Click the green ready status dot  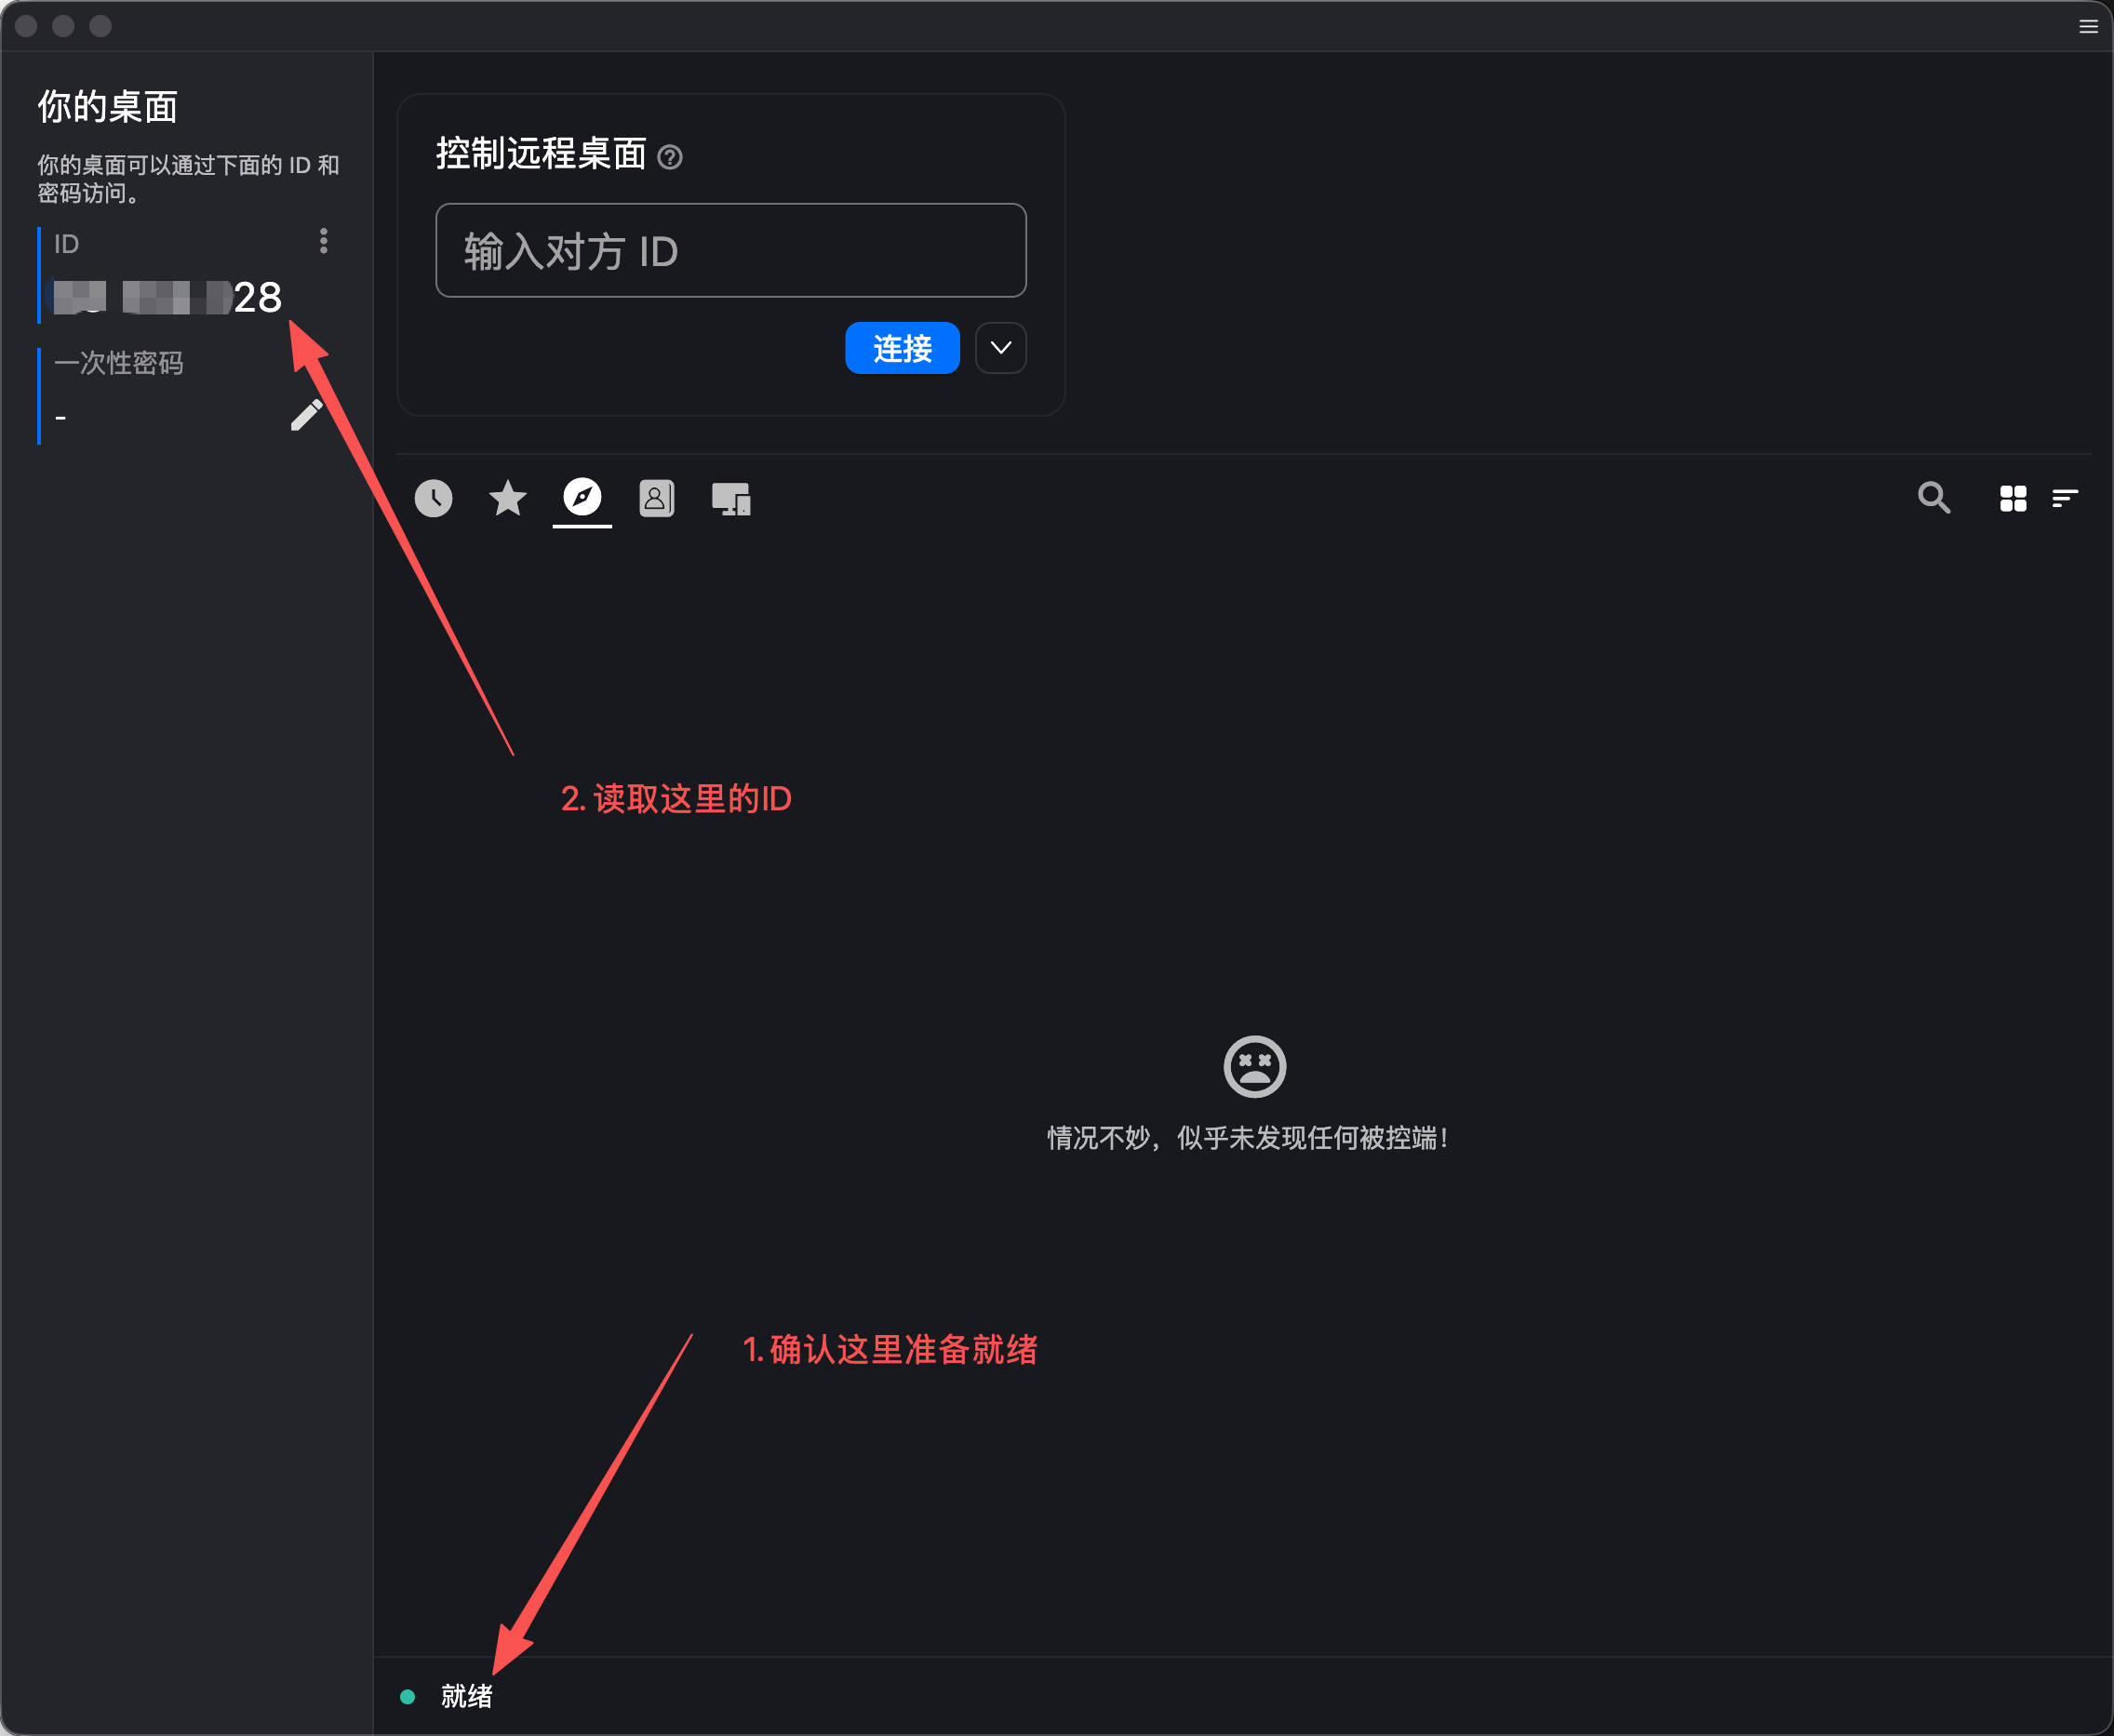[408, 1697]
